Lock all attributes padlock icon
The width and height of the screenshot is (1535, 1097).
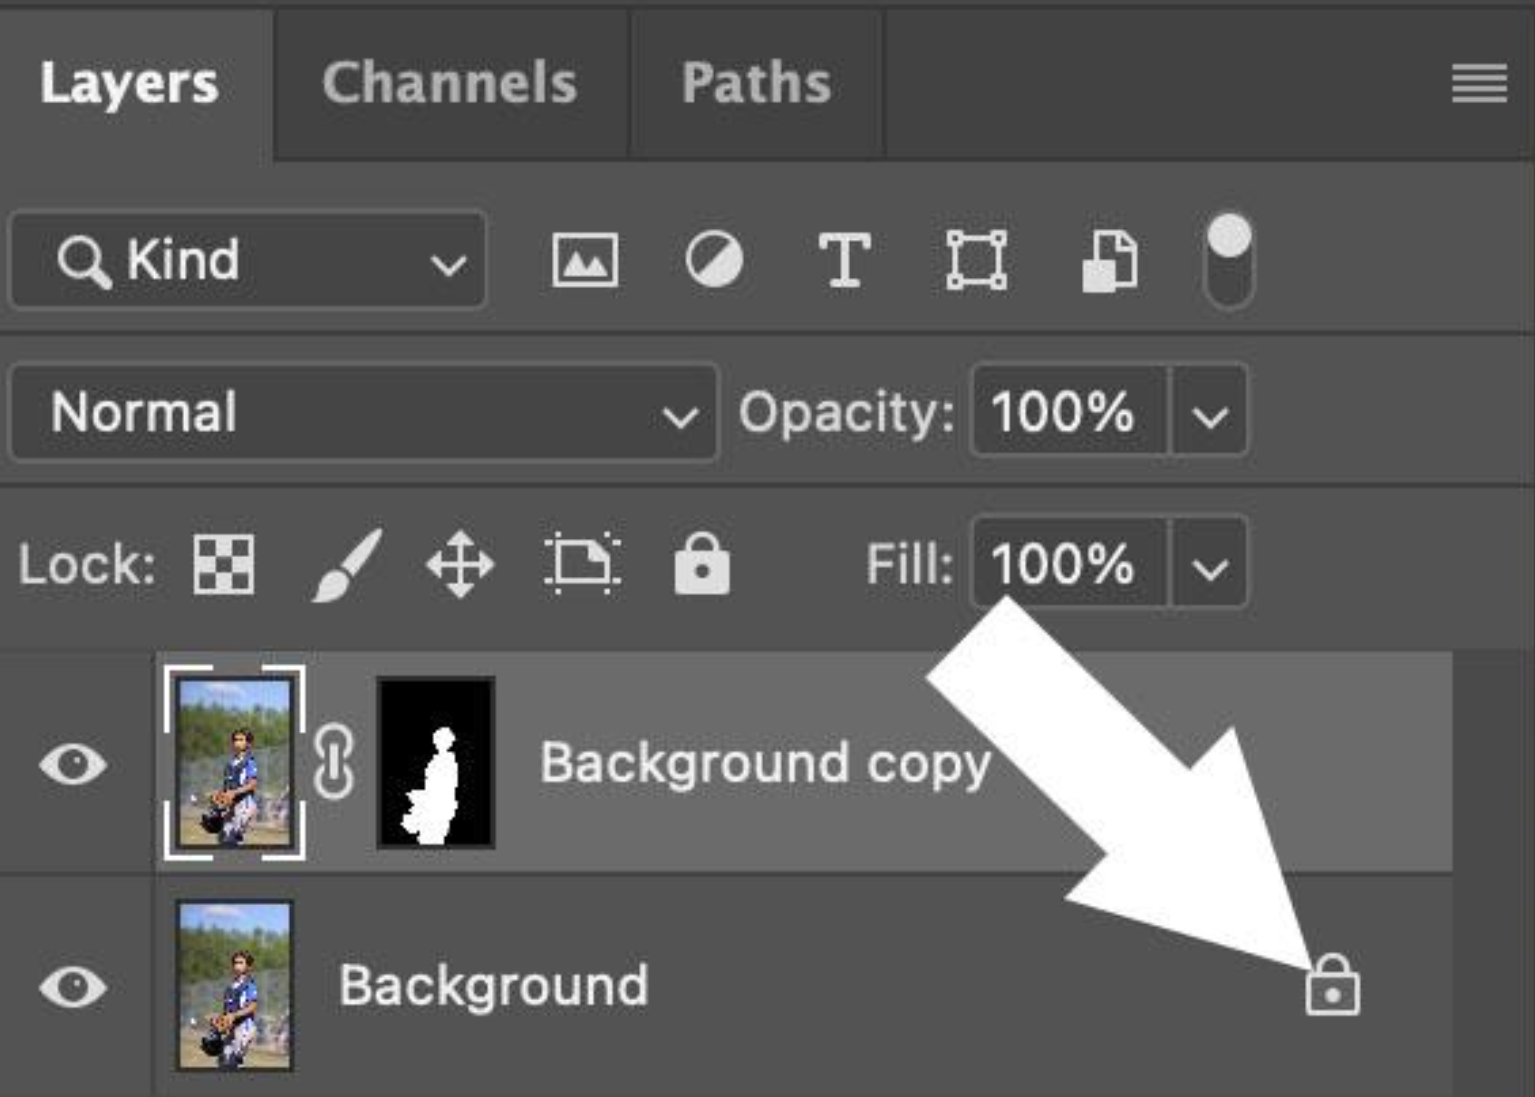(702, 563)
